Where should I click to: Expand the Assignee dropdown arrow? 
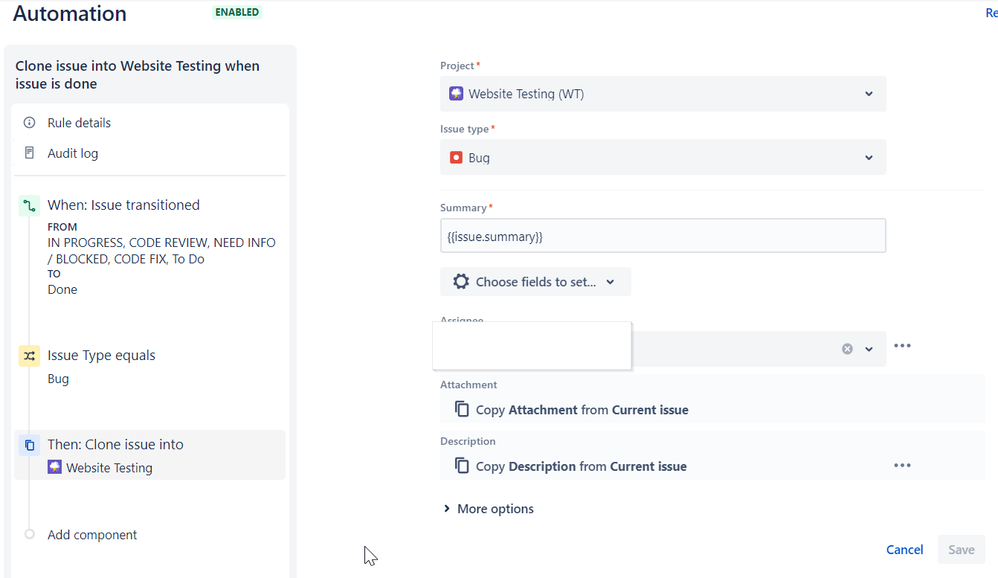click(869, 349)
